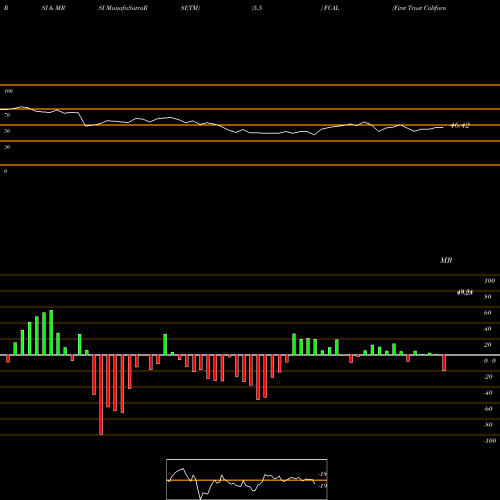Click the -18 label in mini chart
The image size is (500, 500).
click(x=323, y=474)
